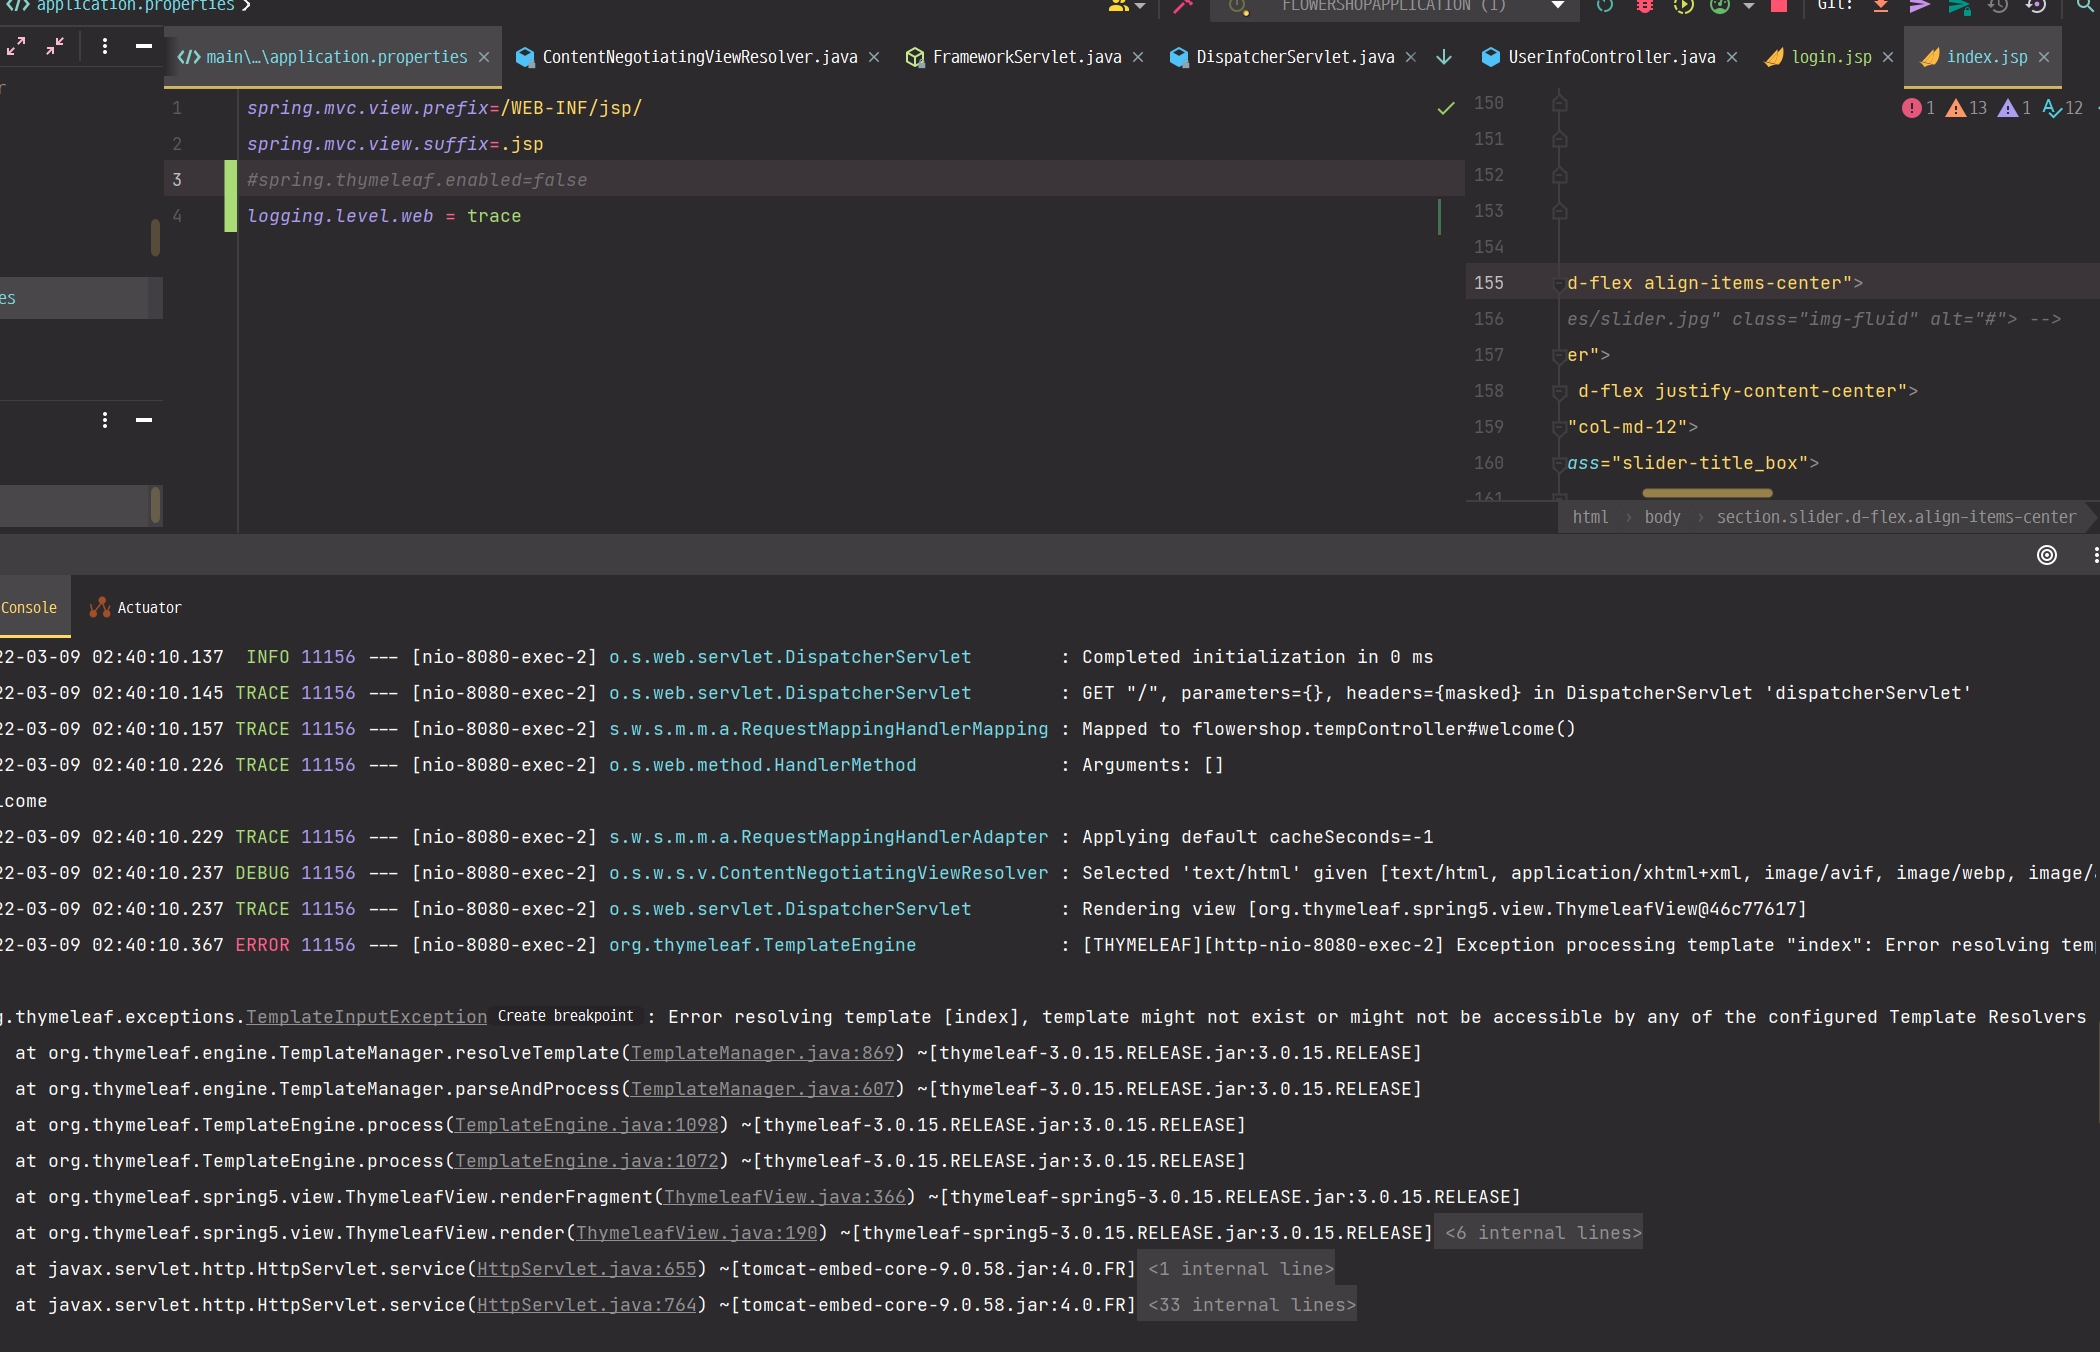The width and height of the screenshot is (2100, 1352).
Task: Switch to the login.jsp editor tab
Action: [1830, 57]
